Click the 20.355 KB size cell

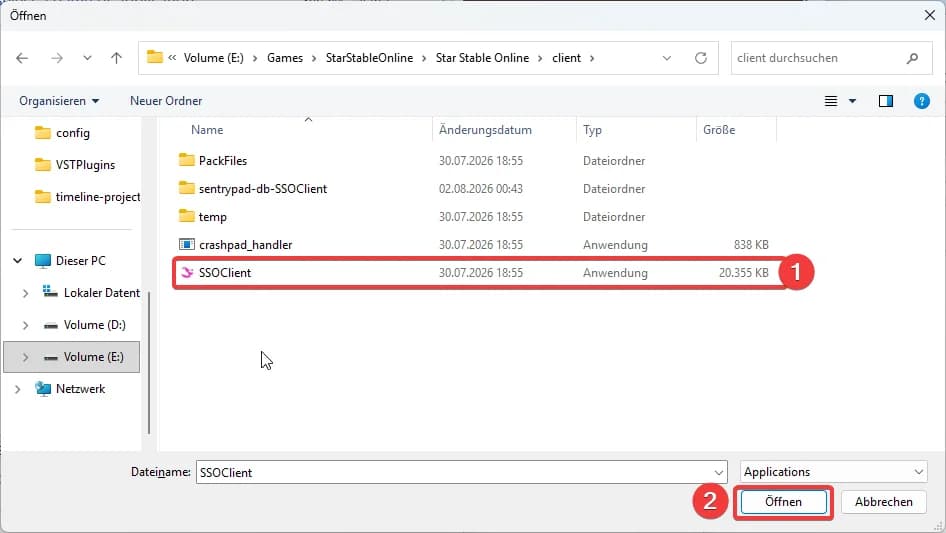(x=743, y=273)
